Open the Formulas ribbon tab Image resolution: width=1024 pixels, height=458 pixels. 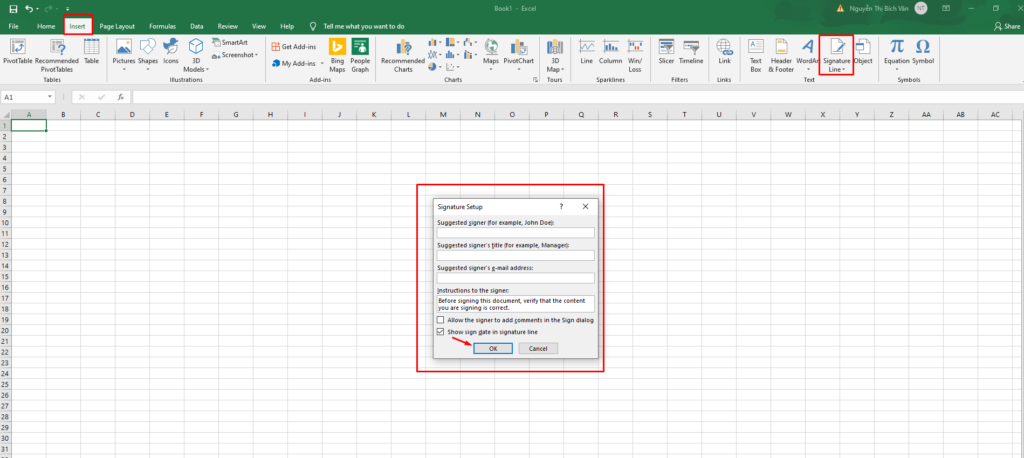coord(161,24)
